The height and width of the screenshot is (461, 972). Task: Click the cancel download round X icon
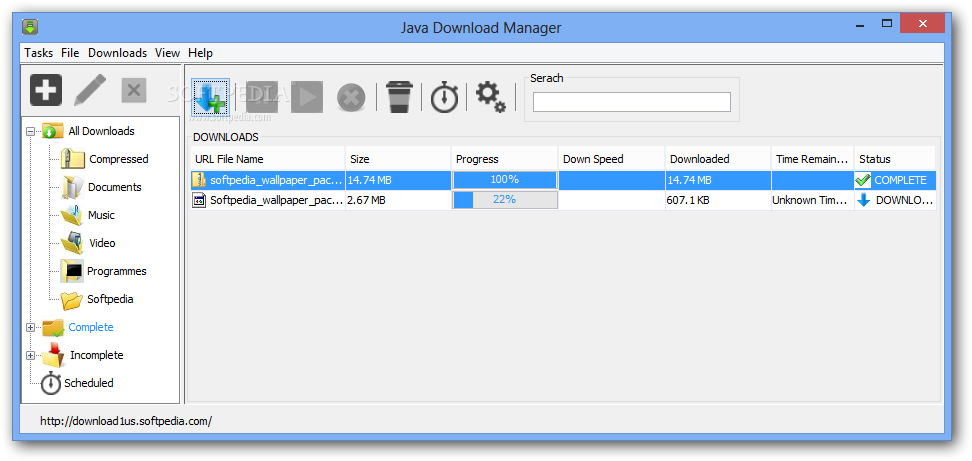[x=351, y=98]
